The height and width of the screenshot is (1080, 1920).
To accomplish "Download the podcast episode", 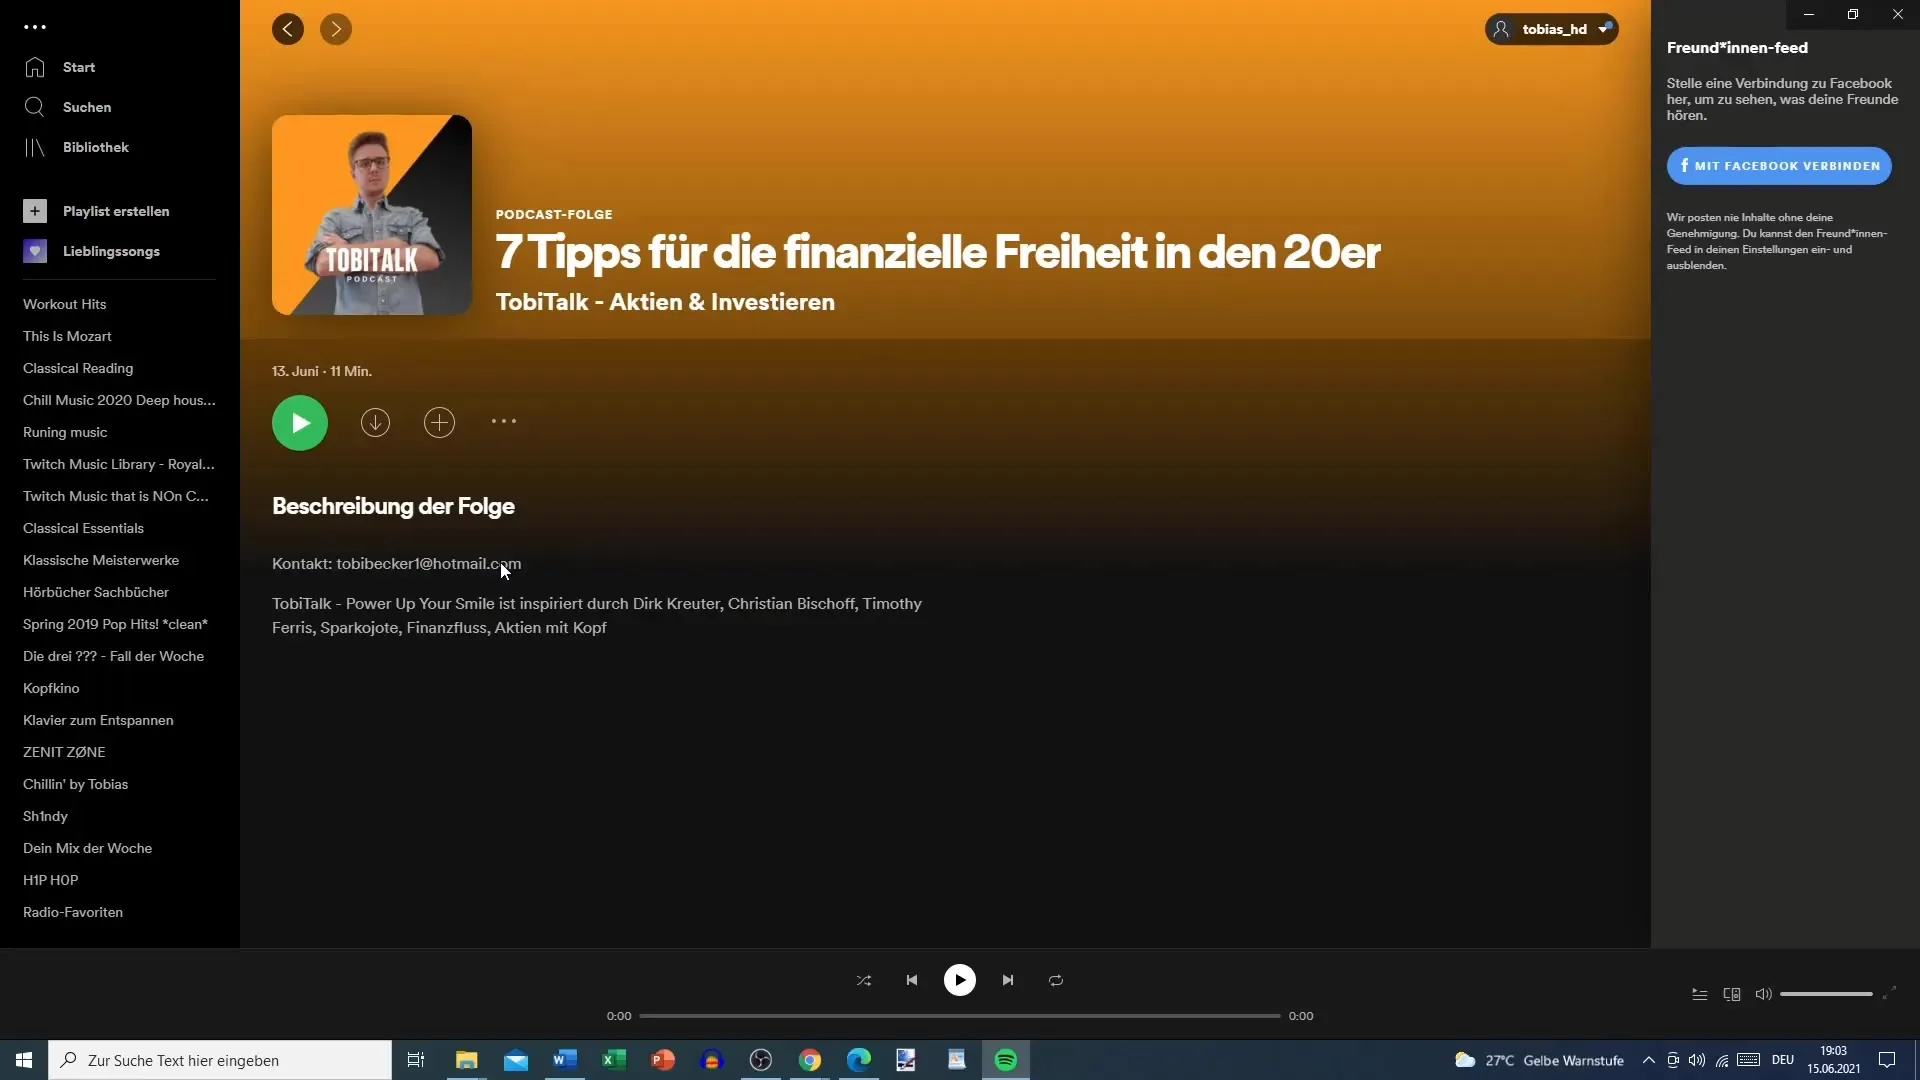I will point(375,423).
